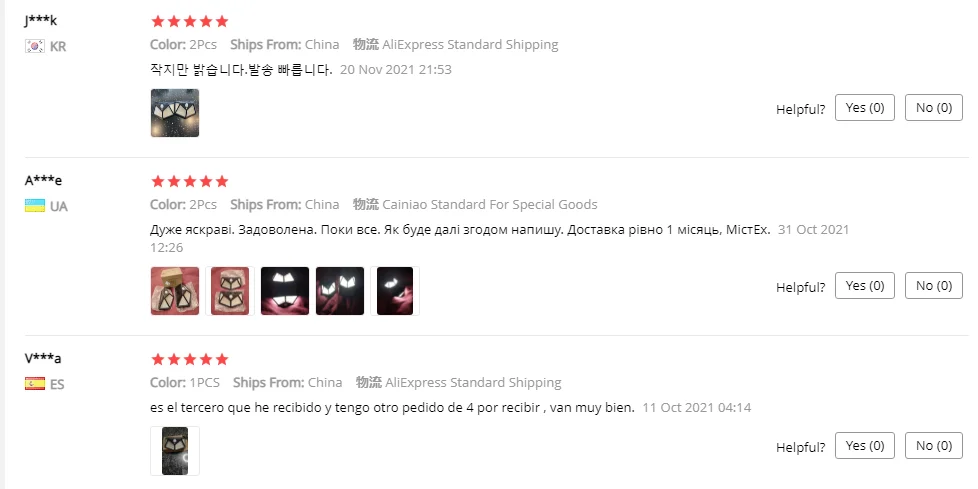978x489 pixels.
Task: Open A***e's fourth review photo
Action: point(339,291)
